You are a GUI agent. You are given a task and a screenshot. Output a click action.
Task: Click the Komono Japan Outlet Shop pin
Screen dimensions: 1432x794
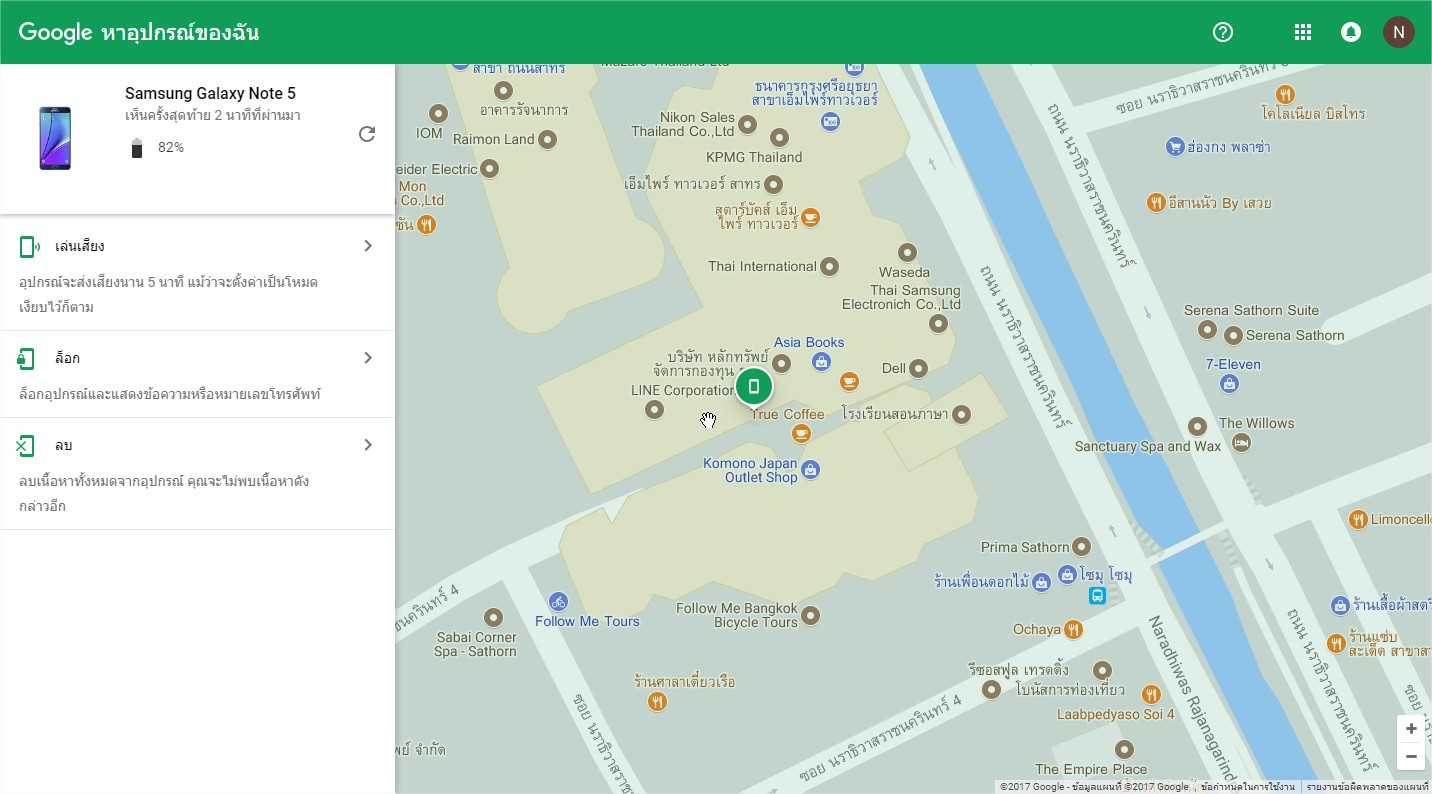click(x=811, y=469)
